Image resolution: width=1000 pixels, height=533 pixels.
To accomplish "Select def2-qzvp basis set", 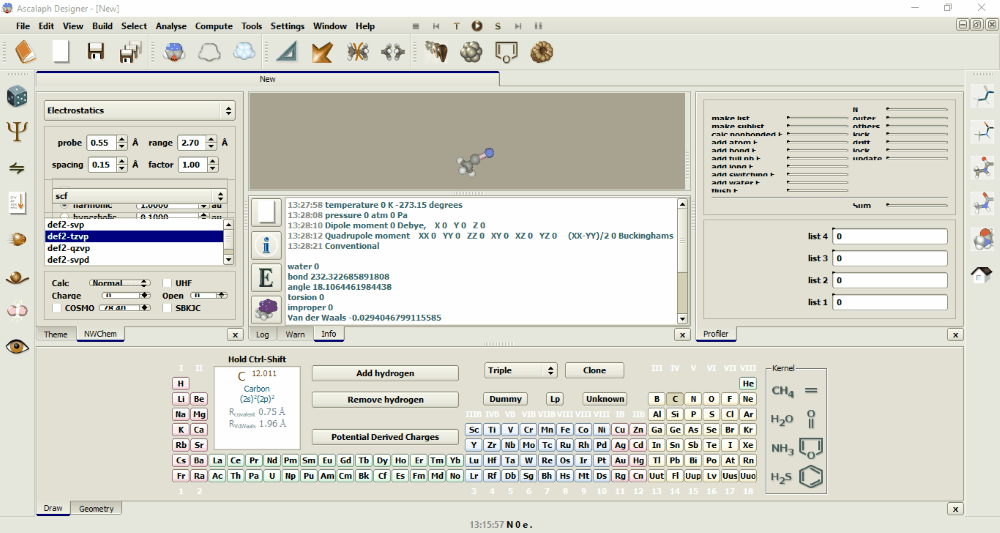I will [134, 248].
